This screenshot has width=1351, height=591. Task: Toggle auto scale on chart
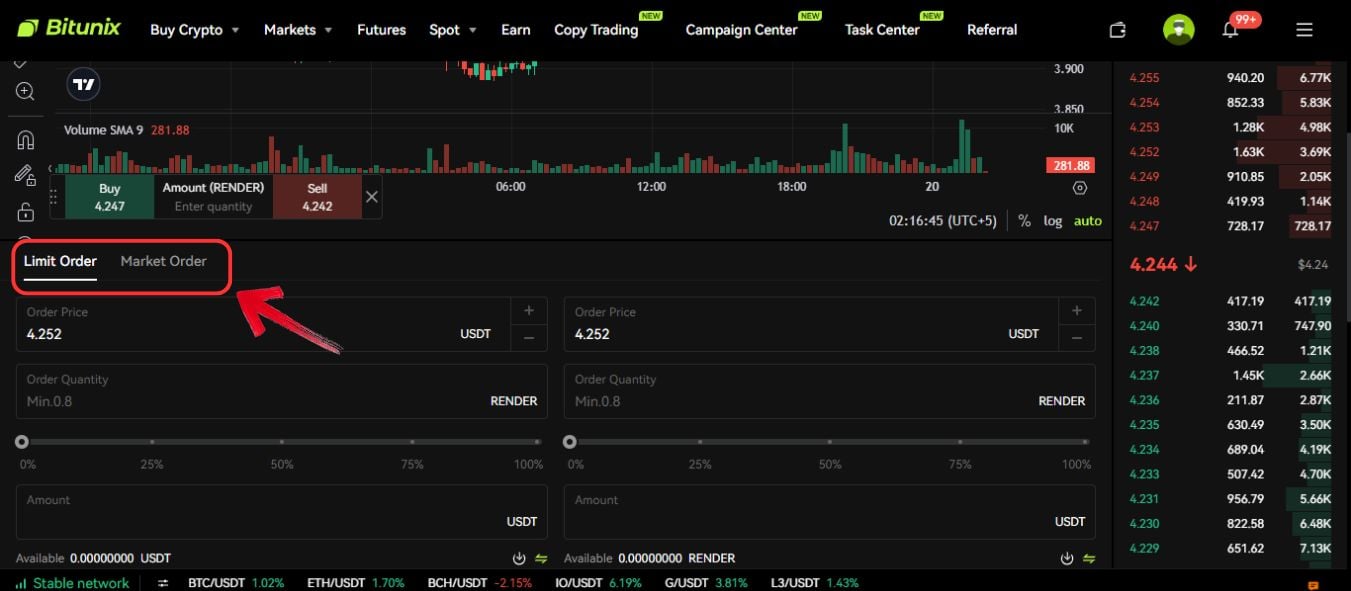click(1088, 221)
